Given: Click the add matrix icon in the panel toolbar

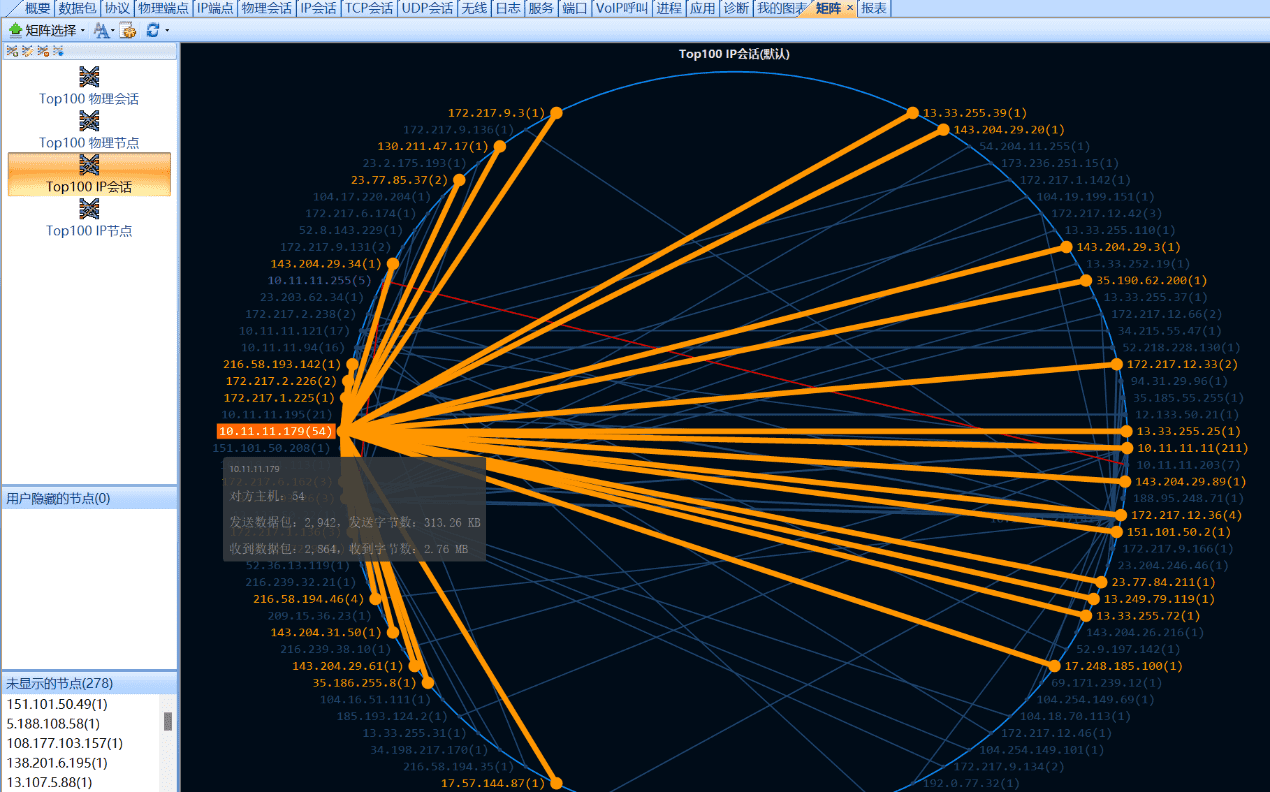Looking at the screenshot, I should (12, 51).
